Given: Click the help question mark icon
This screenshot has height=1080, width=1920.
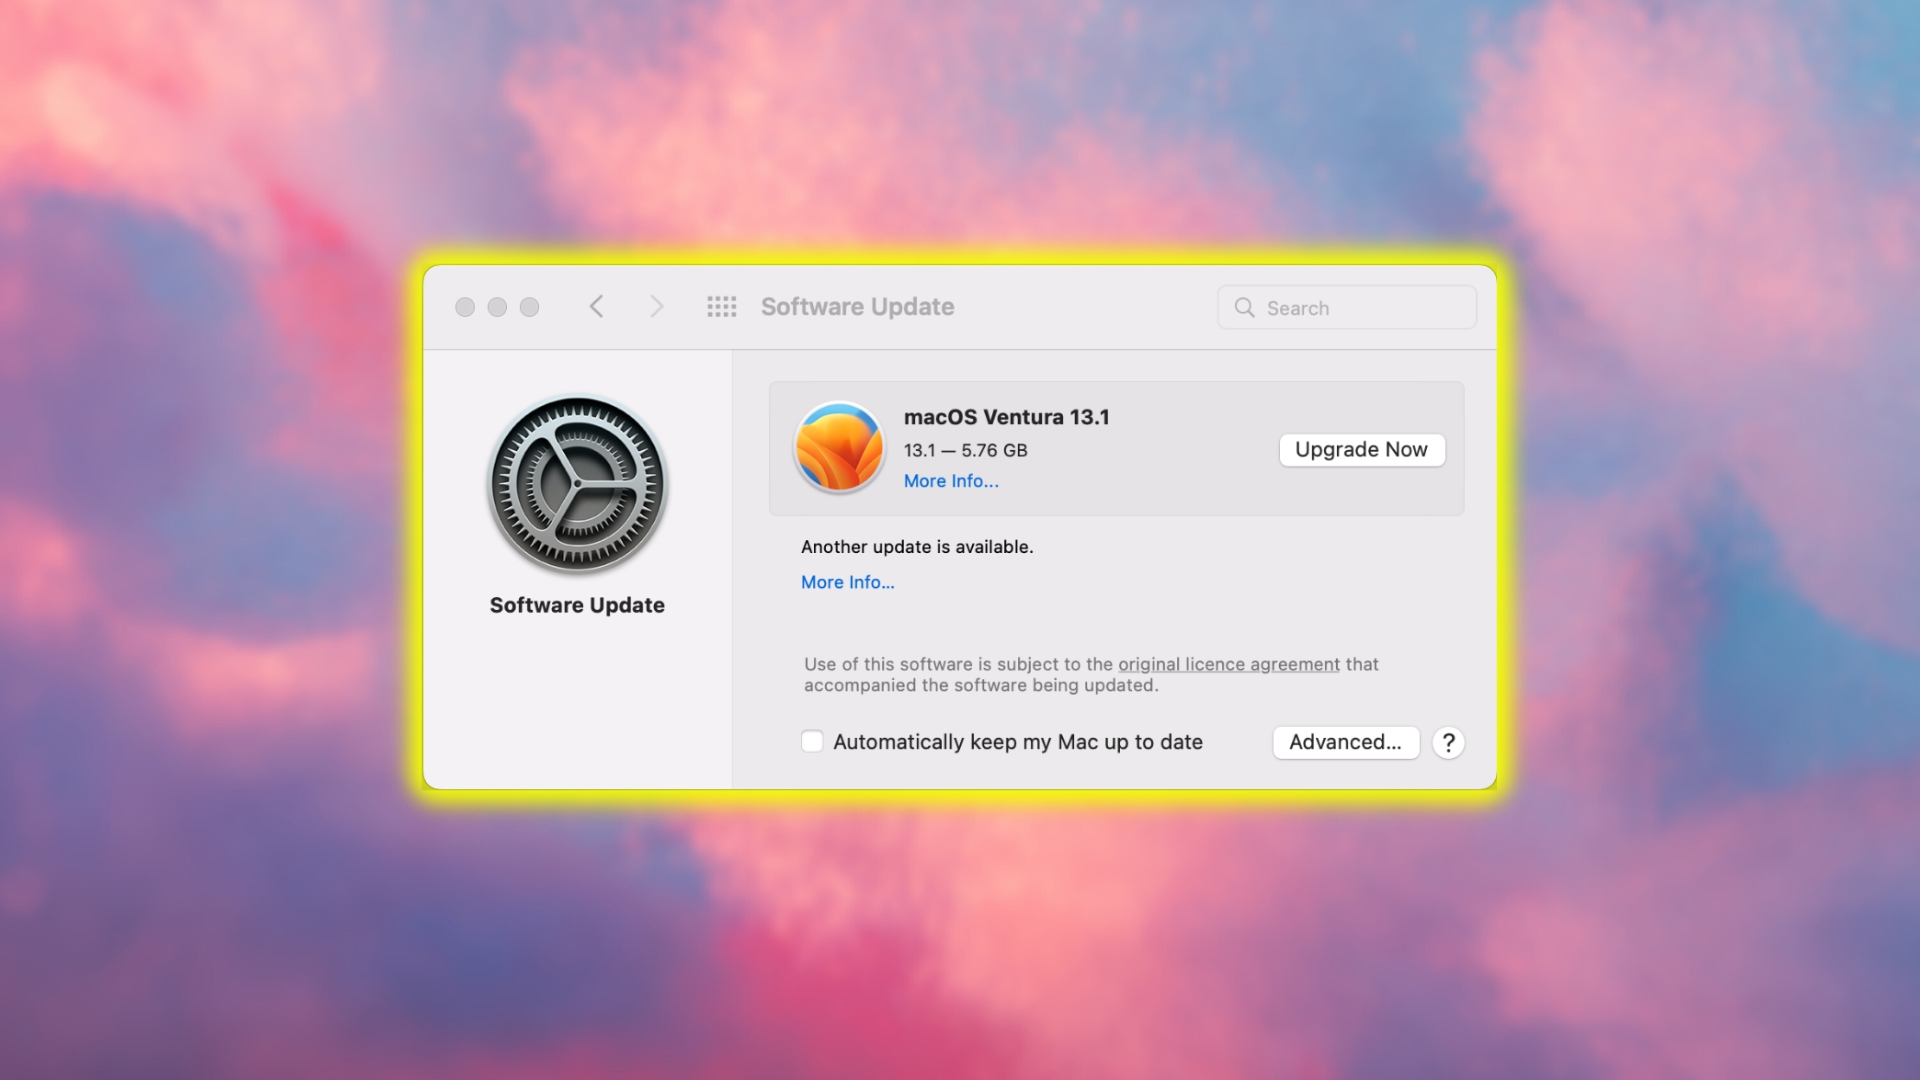Looking at the screenshot, I should 1447,741.
